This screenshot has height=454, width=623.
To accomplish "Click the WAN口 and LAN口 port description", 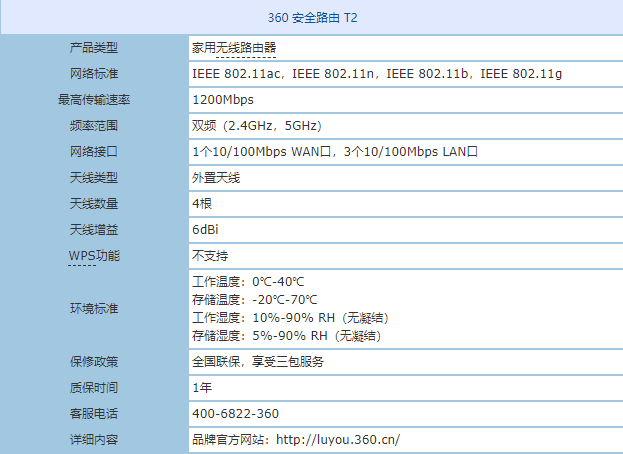I will point(335,152).
